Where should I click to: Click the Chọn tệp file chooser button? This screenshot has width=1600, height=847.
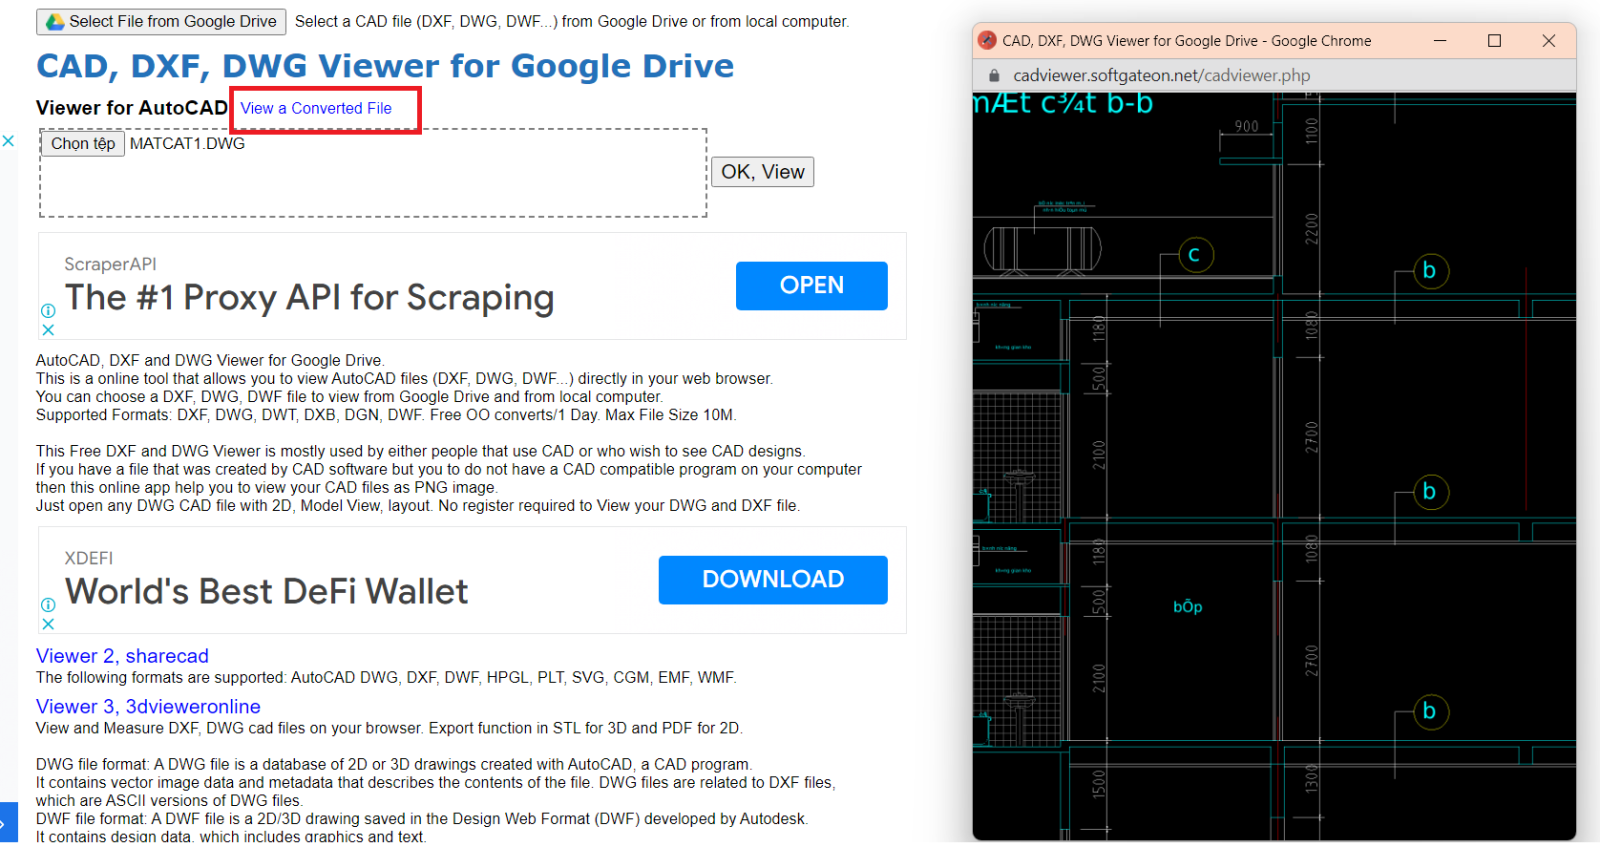[x=83, y=144]
